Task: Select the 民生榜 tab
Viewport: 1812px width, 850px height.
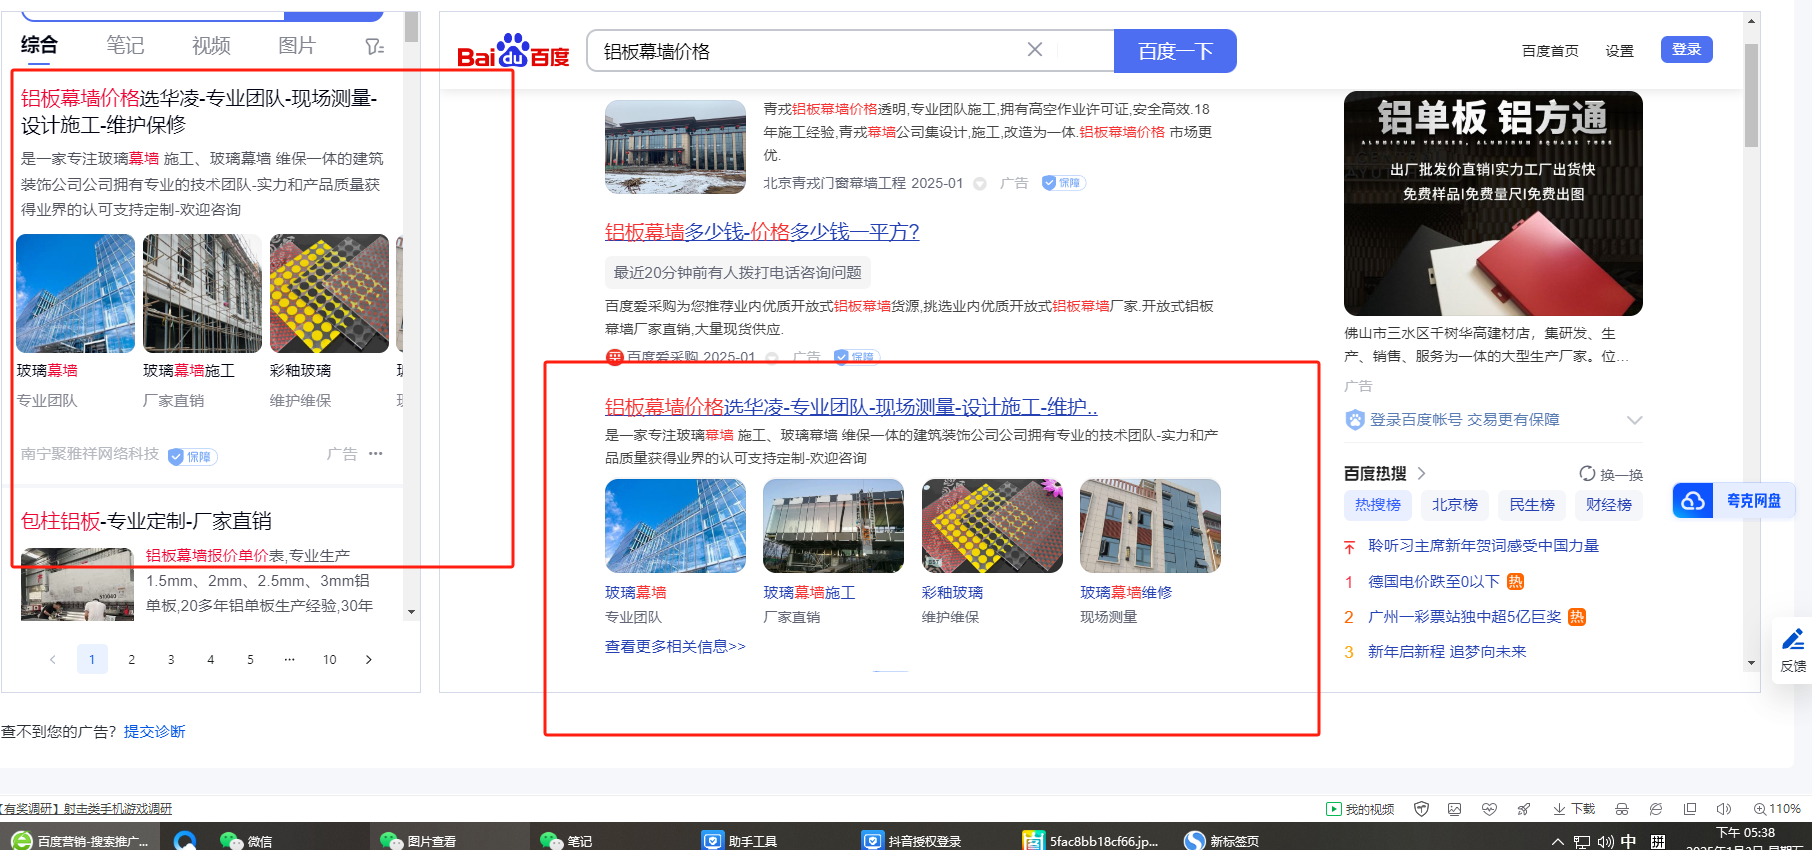Action: click(x=1532, y=505)
